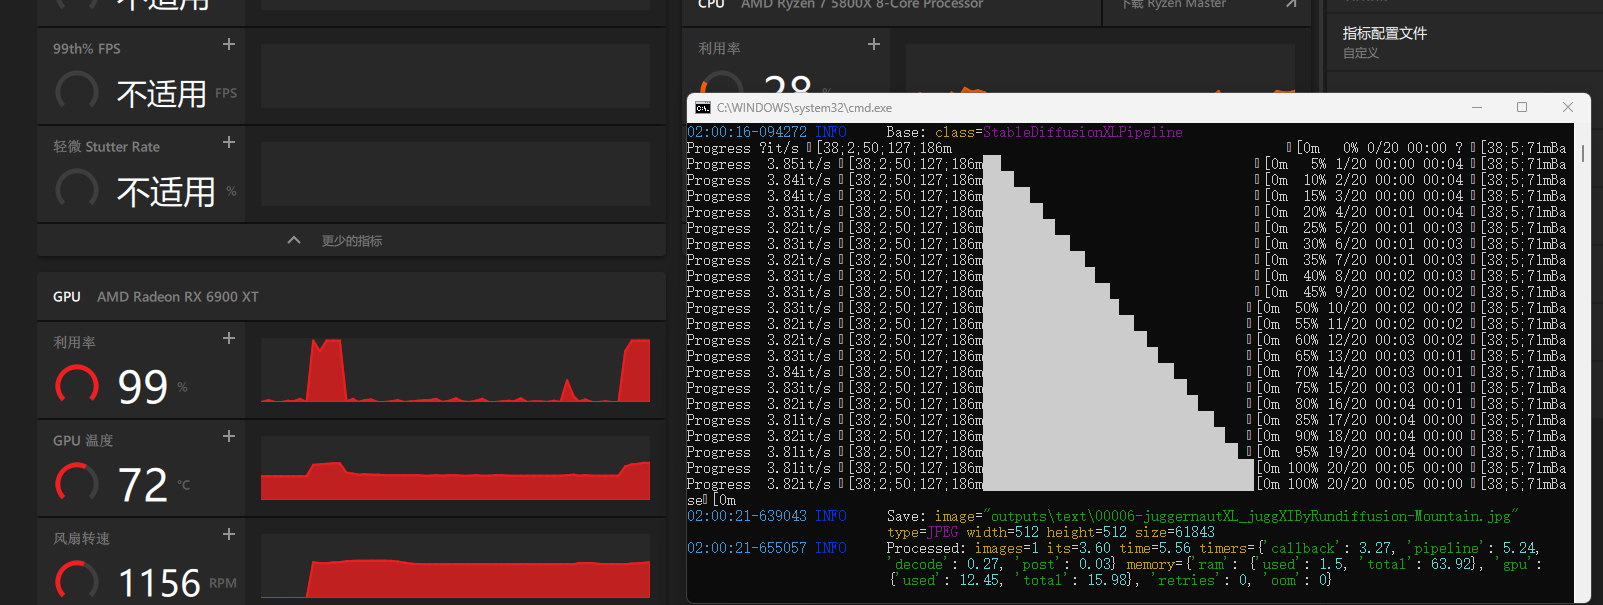Viewport: 1603px width, 605px height.
Task: Collapse the list via 更少的指标
Action: [336, 241]
